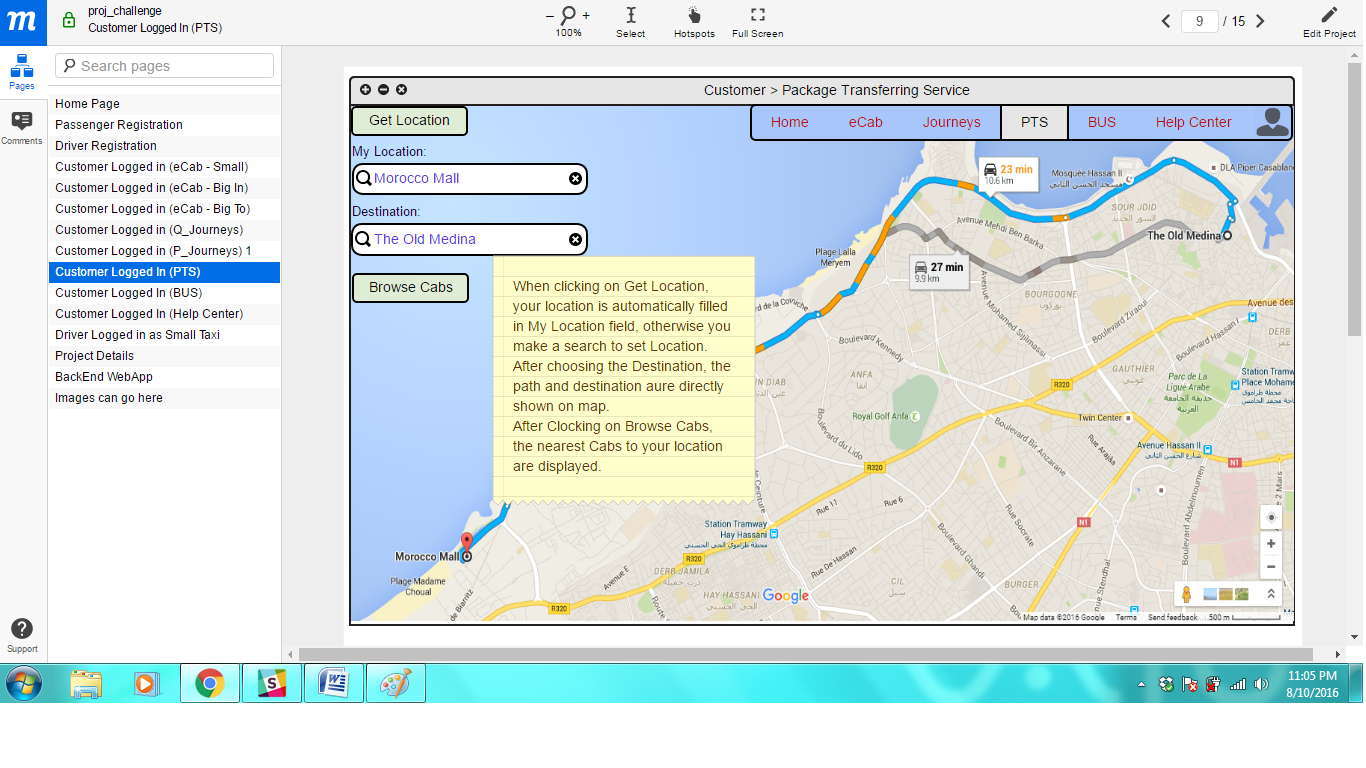Open Customer Logged in (eCab - Small)
Image resolution: width=1366 pixels, height=768 pixels.
click(164, 167)
